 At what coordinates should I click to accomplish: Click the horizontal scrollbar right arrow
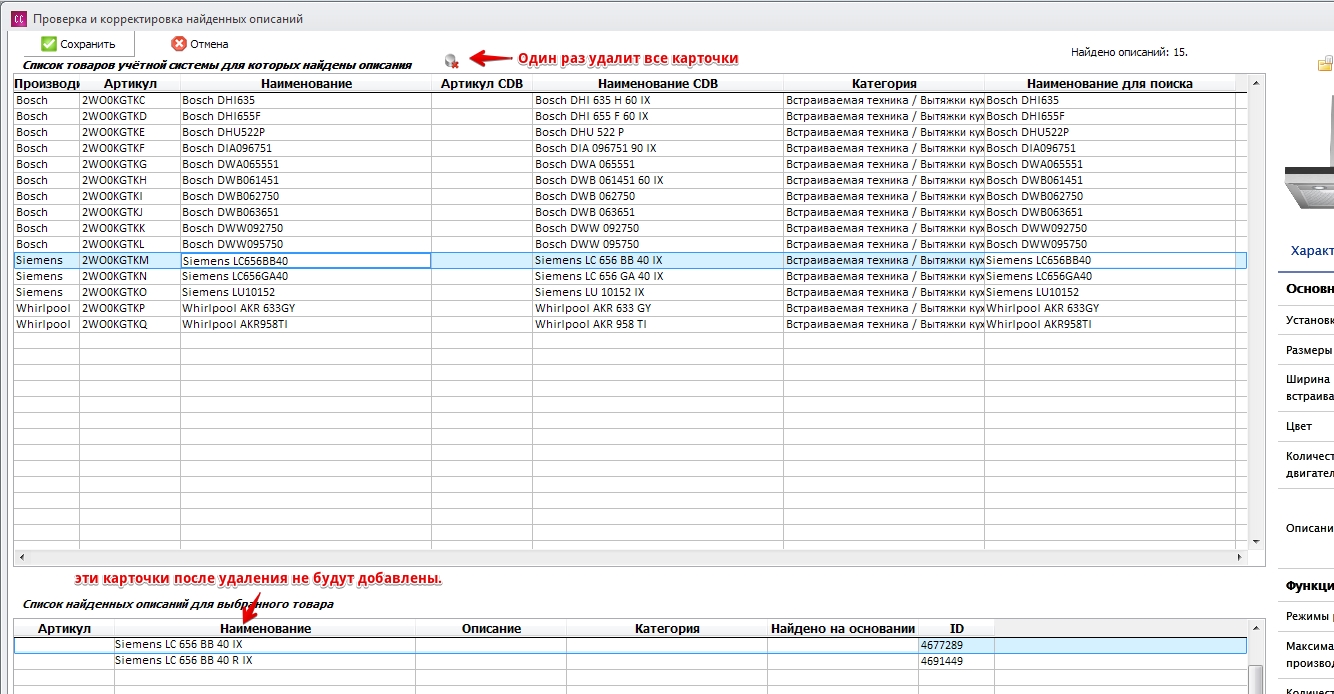[1243, 558]
